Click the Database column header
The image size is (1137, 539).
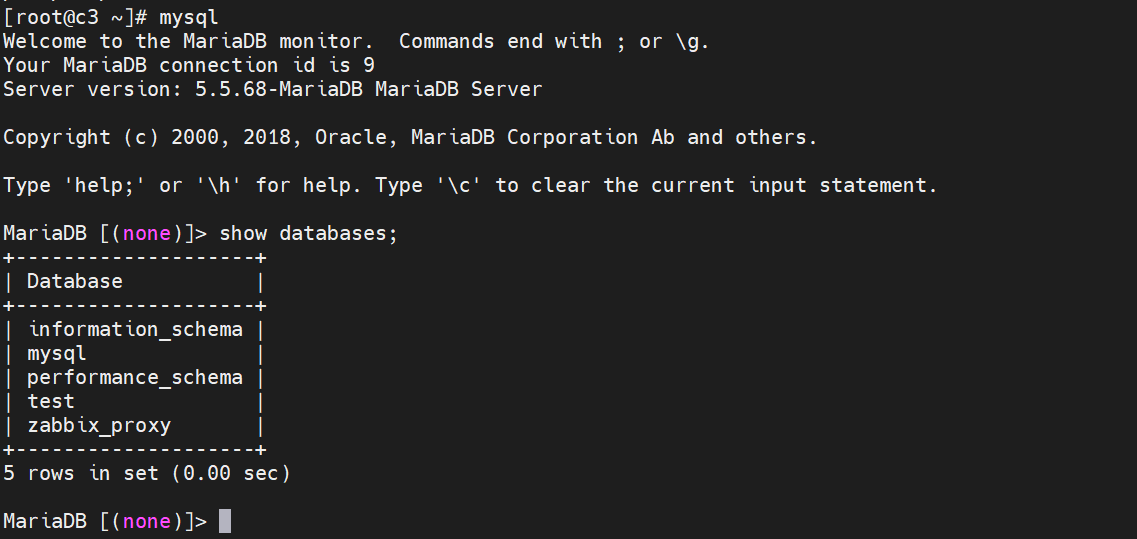pyautogui.click(x=75, y=281)
